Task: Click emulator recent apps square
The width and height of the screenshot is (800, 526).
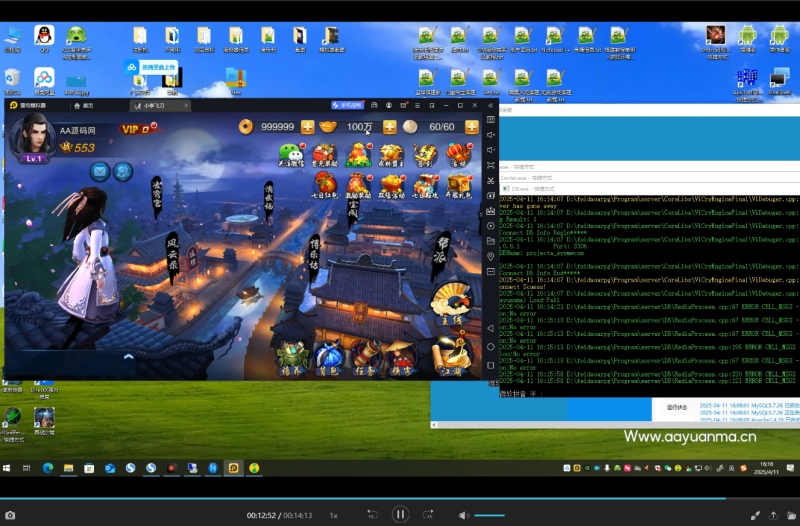Action: click(491, 365)
